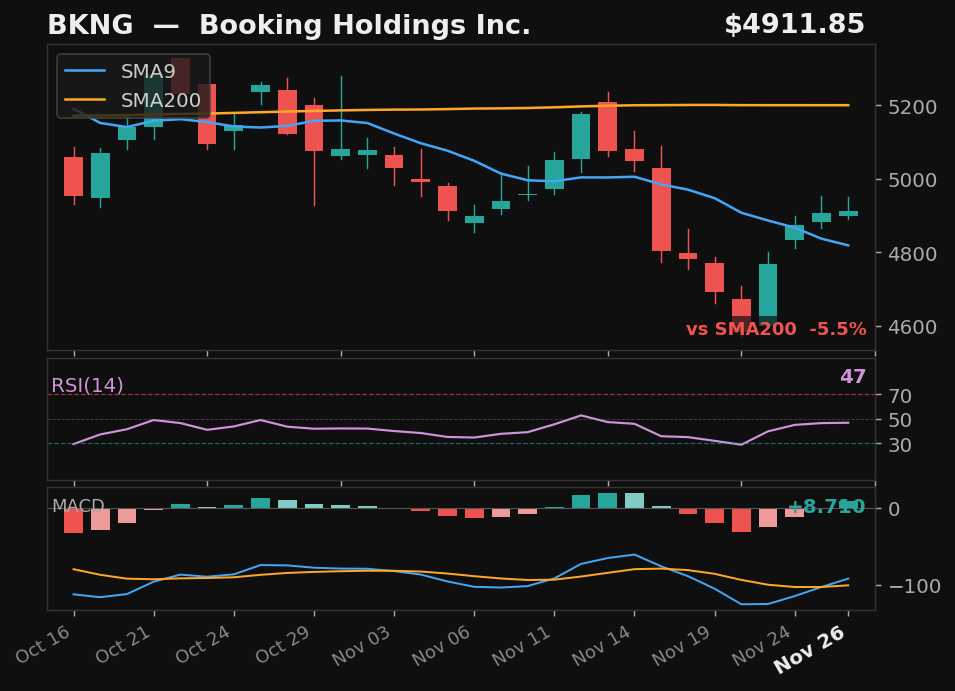
Task: Click the first red candle on Oct 16
Action: coord(74,177)
